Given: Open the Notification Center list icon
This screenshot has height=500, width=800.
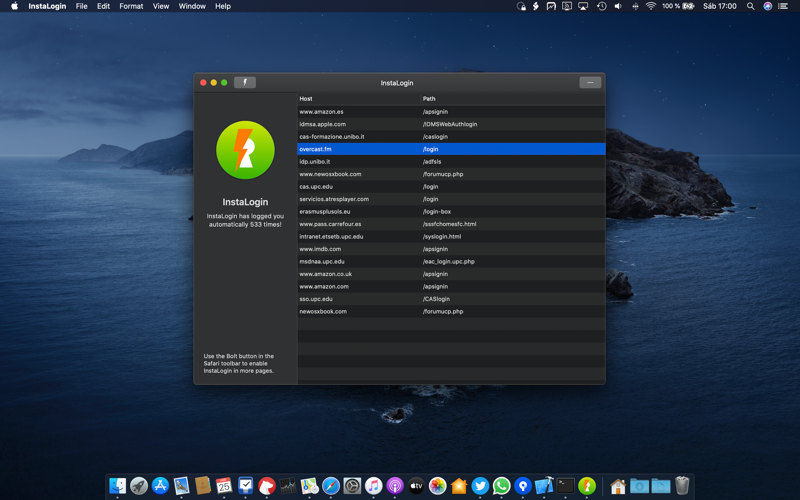Looking at the screenshot, I should click(783, 6).
